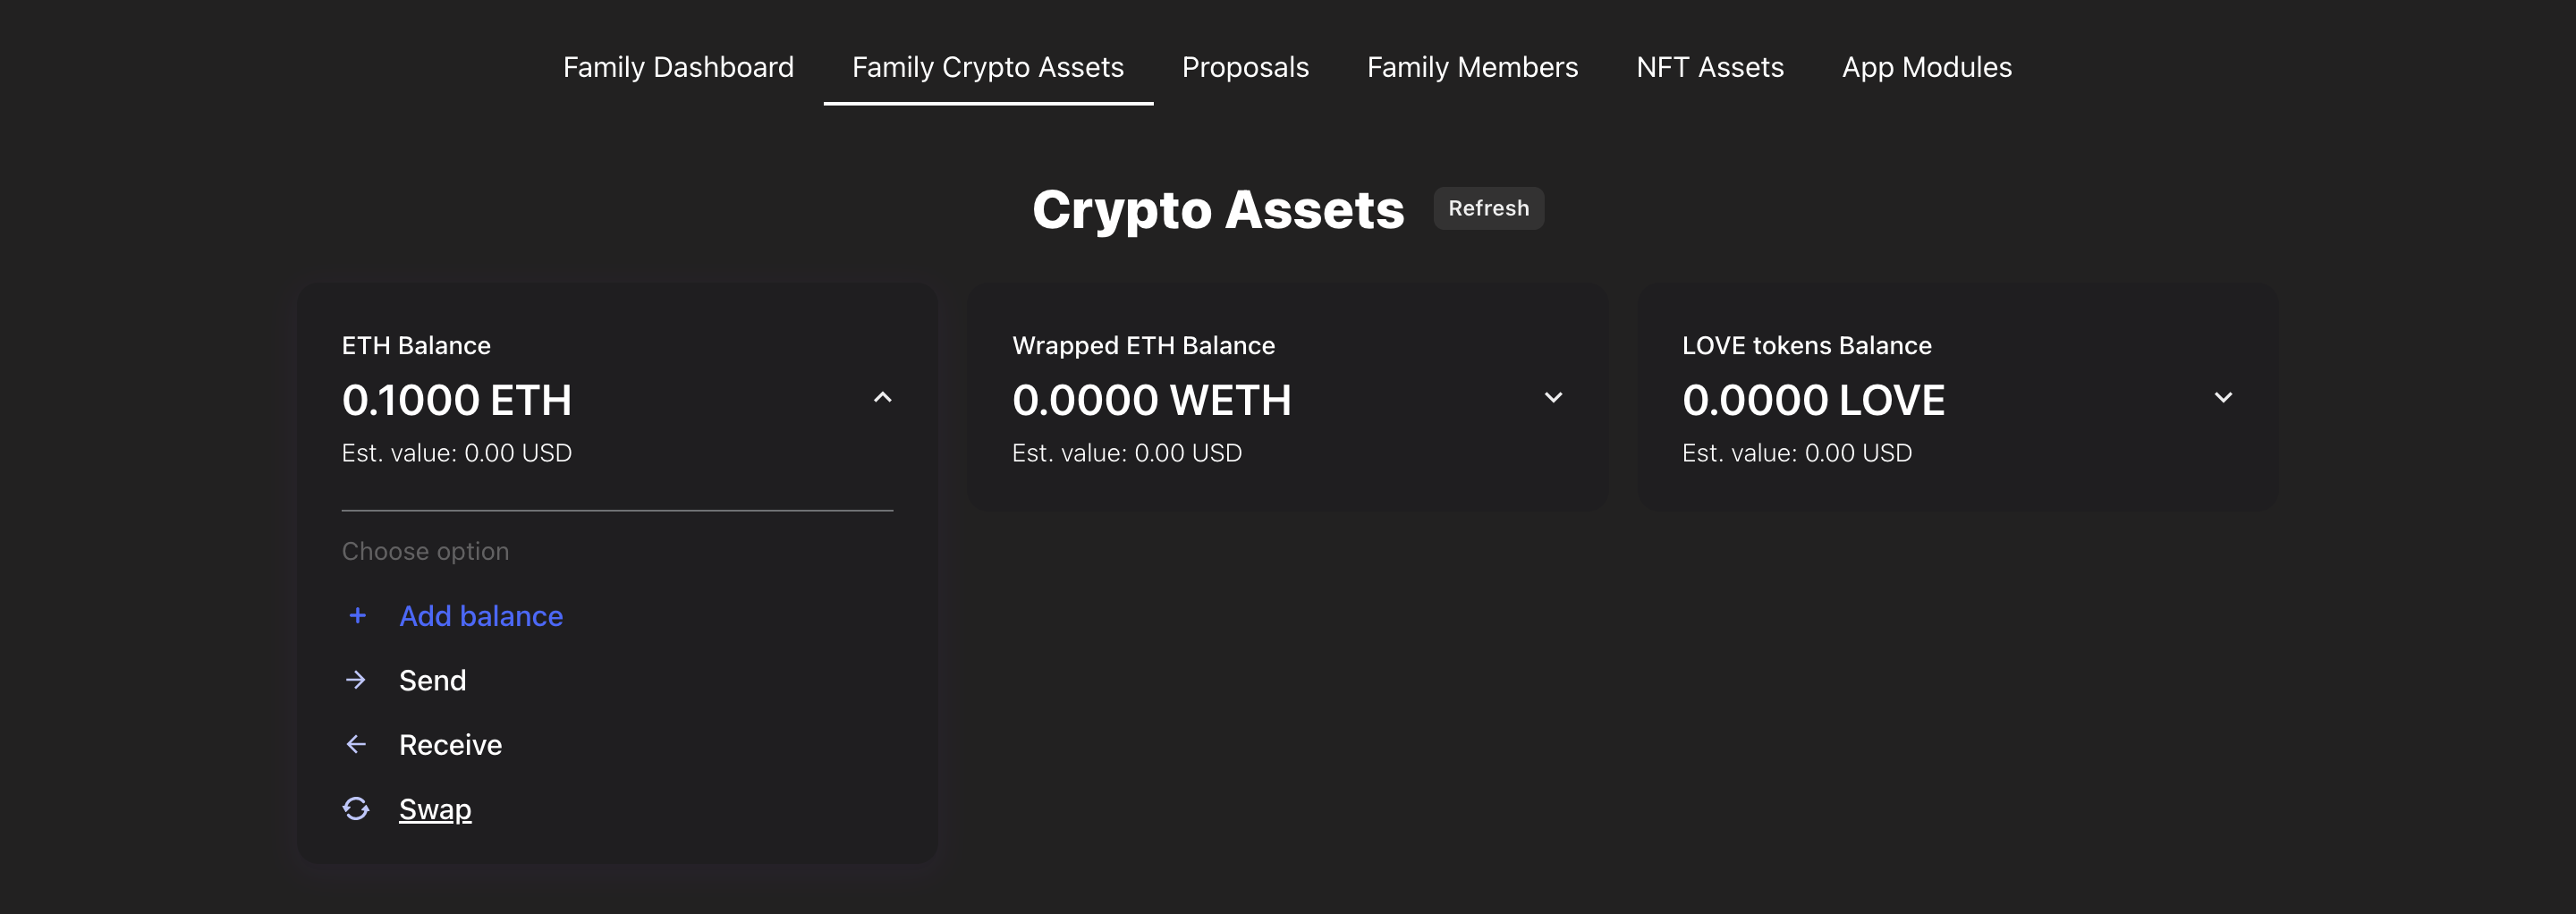Collapse the ETH Balance card chevron
This screenshot has height=914, width=2576.
(x=882, y=397)
